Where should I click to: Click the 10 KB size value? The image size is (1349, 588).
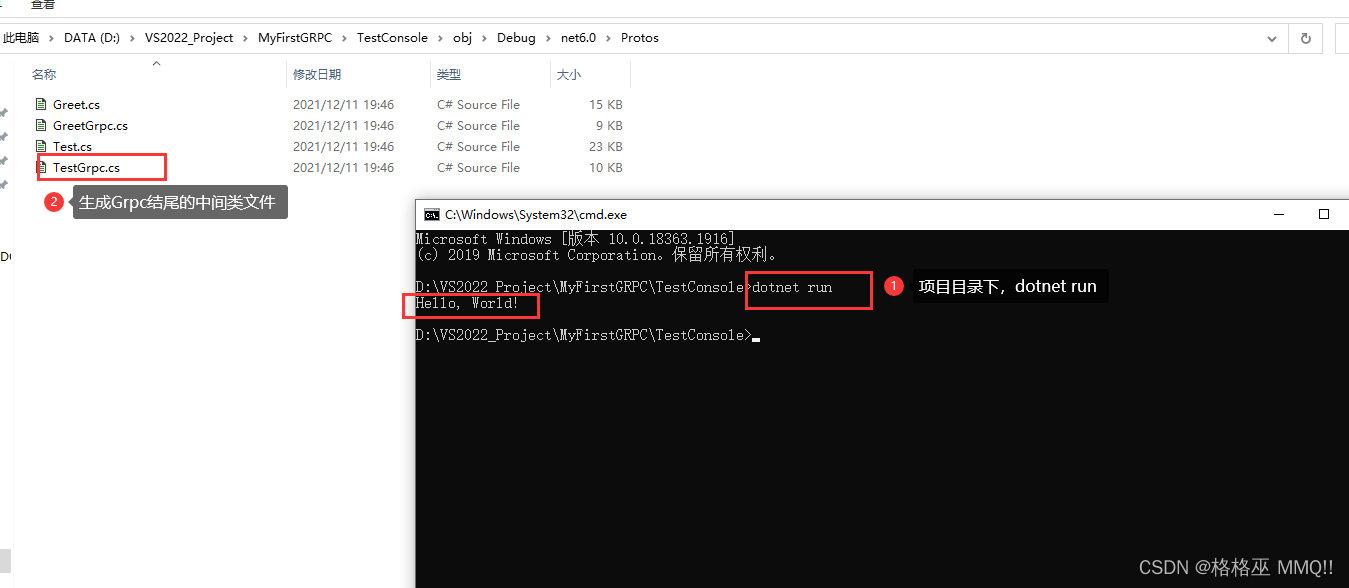pos(606,167)
